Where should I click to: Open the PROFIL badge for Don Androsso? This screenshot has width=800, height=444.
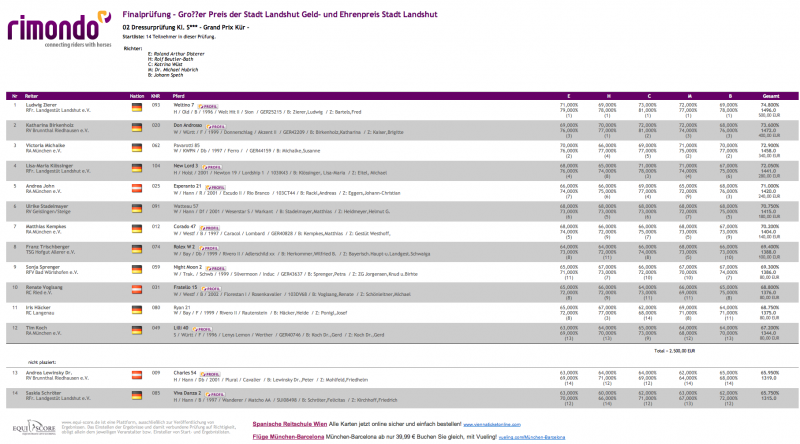pos(216,126)
